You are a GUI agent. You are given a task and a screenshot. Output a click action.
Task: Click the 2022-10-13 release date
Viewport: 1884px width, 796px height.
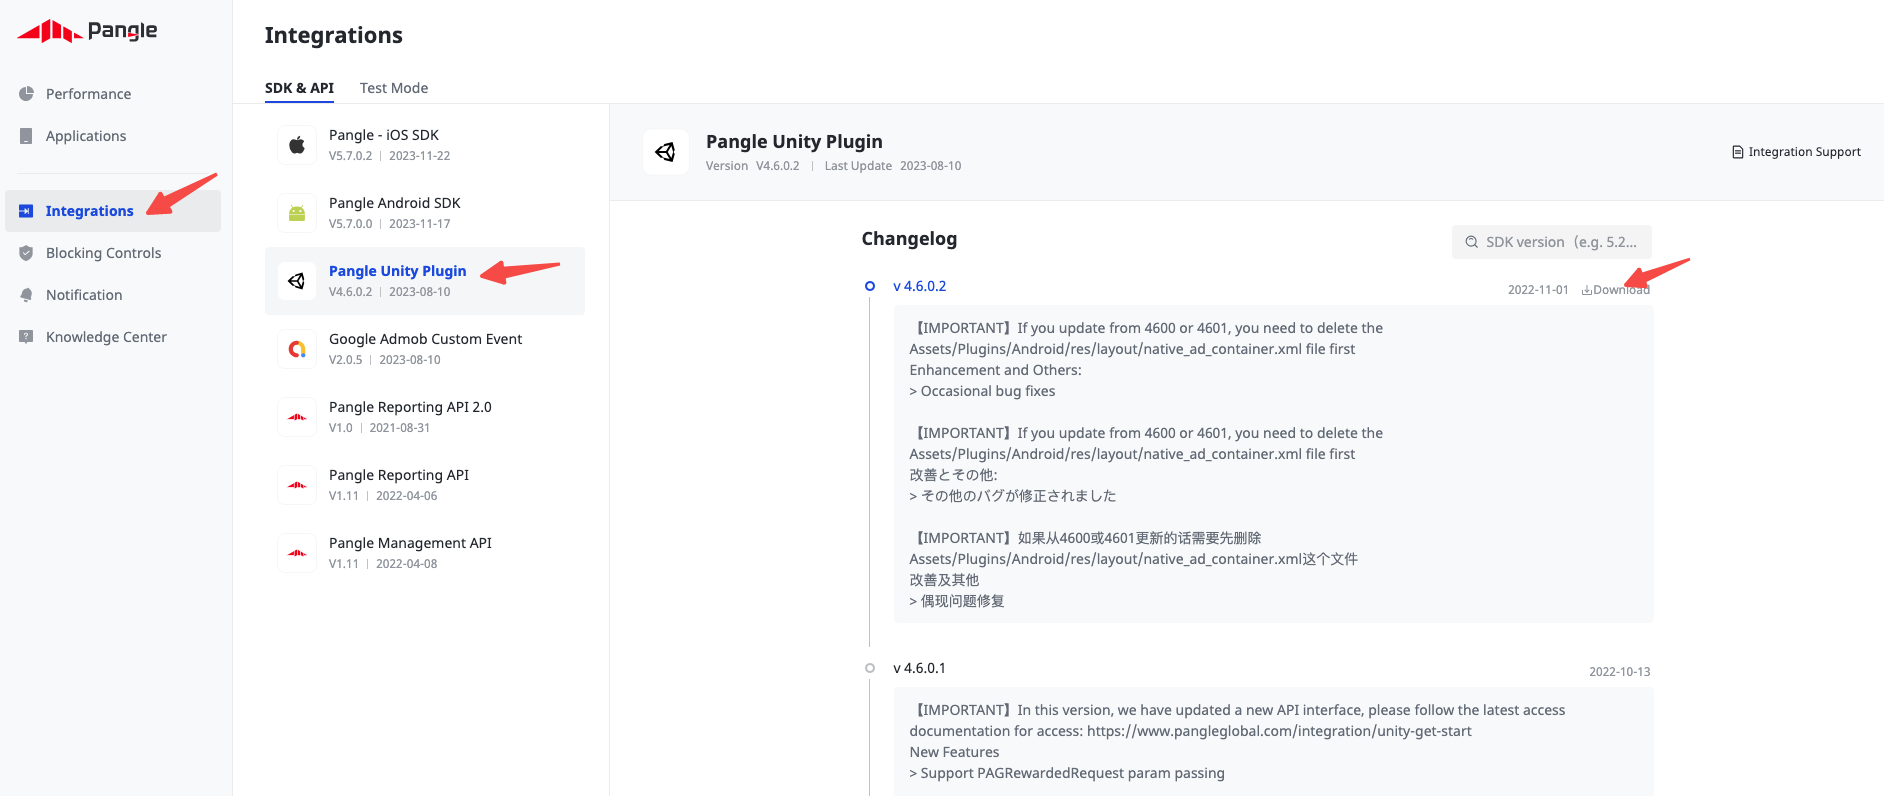[x=1620, y=672]
